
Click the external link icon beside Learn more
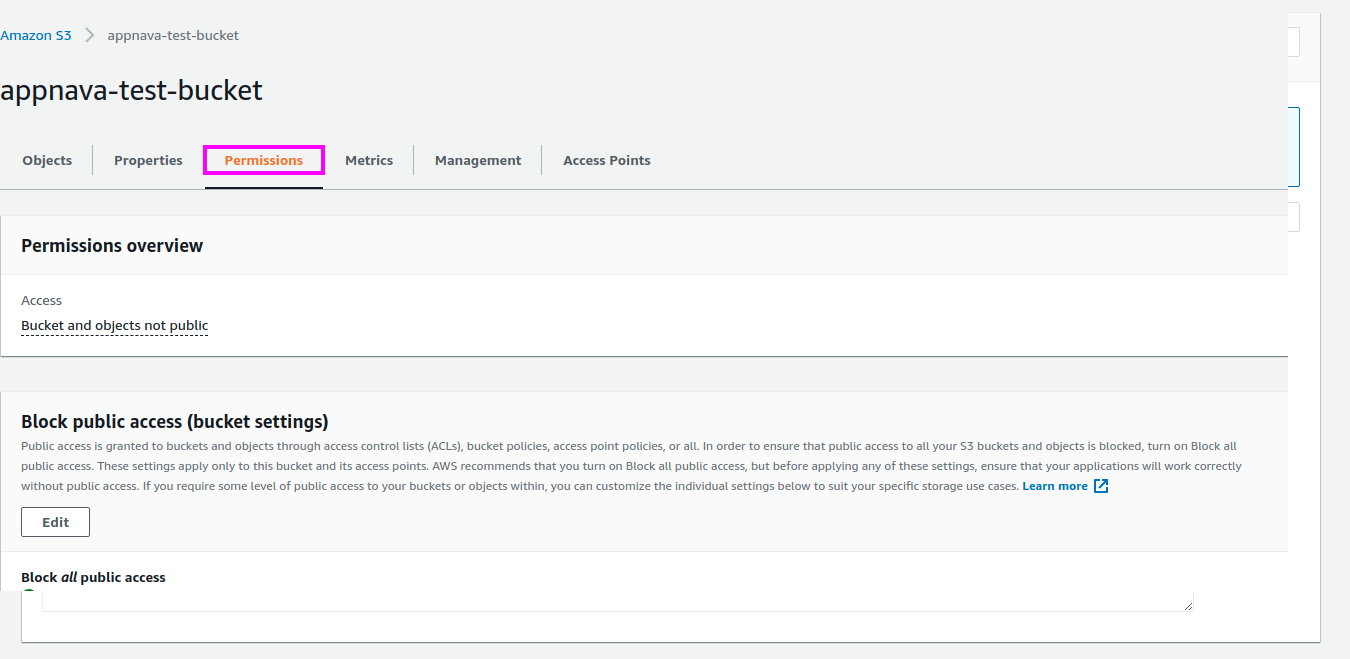pyautogui.click(x=1101, y=486)
